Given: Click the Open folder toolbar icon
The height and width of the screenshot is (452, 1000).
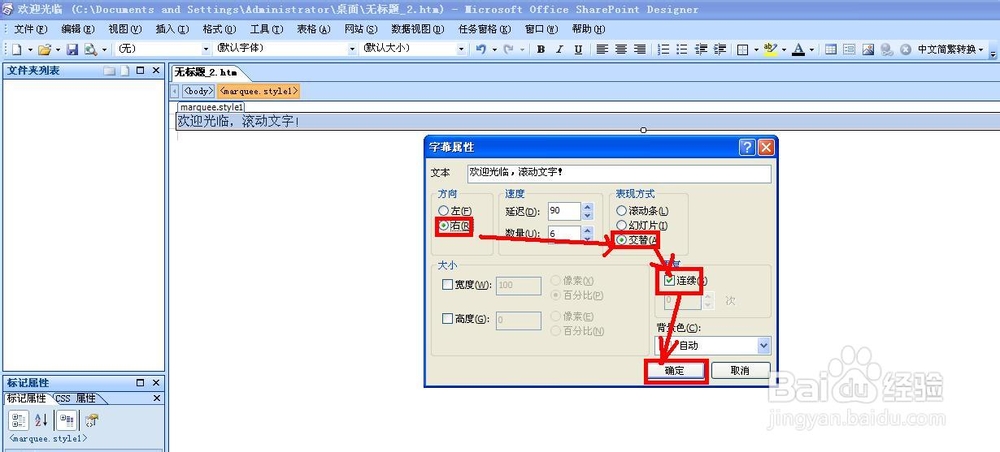Looking at the screenshot, I should coord(44,49).
